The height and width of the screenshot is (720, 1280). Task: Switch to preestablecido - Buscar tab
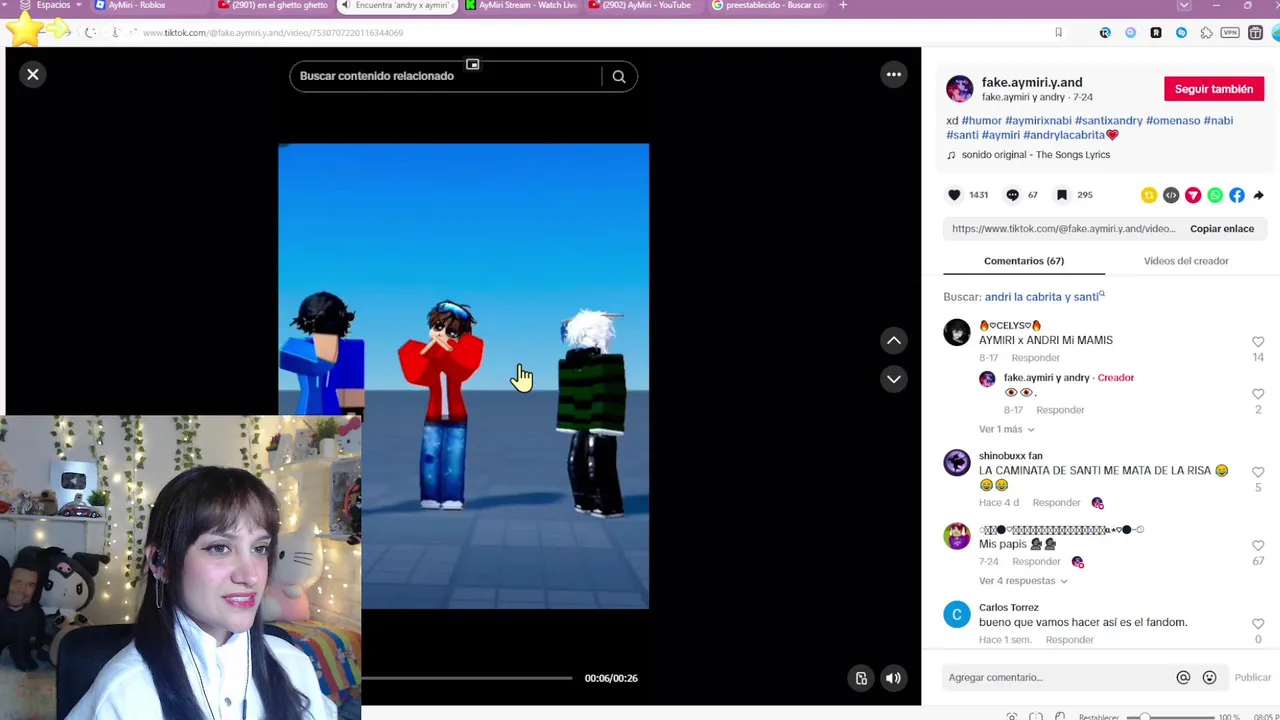click(x=768, y=5)
